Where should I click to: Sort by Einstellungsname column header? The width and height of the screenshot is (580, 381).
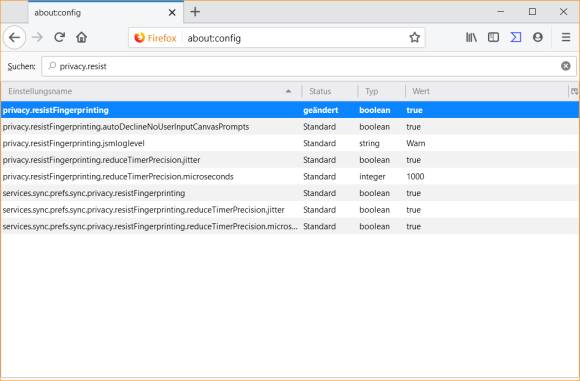[151, 91]
